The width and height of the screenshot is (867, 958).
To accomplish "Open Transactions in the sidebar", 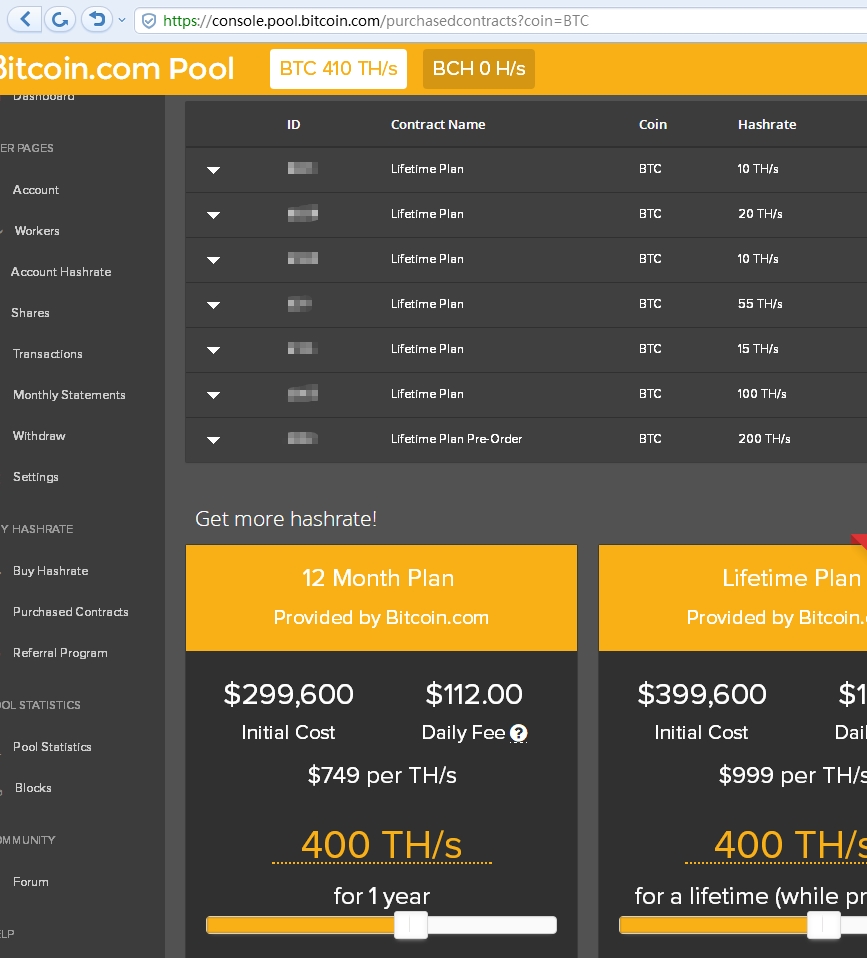I will [48, 354].
